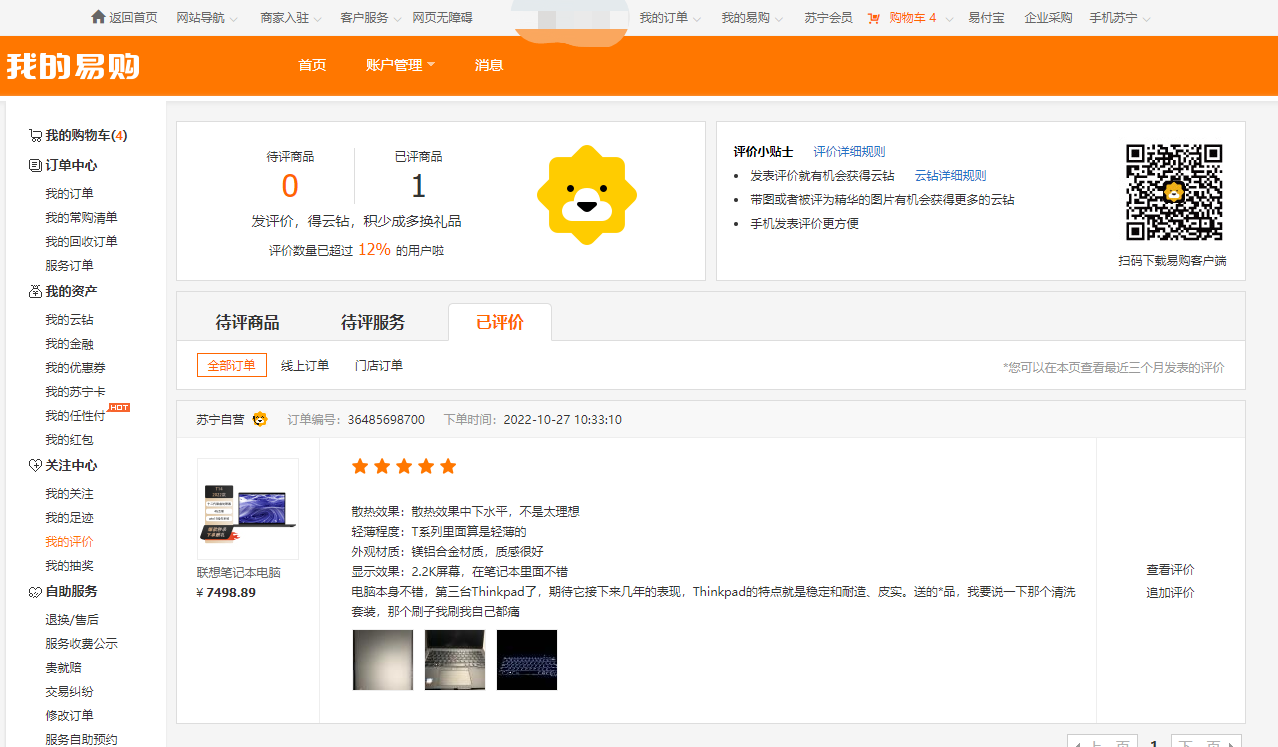
Task: Click the small lion badge next to 苏宁自营
Action: tap(260, 419)
